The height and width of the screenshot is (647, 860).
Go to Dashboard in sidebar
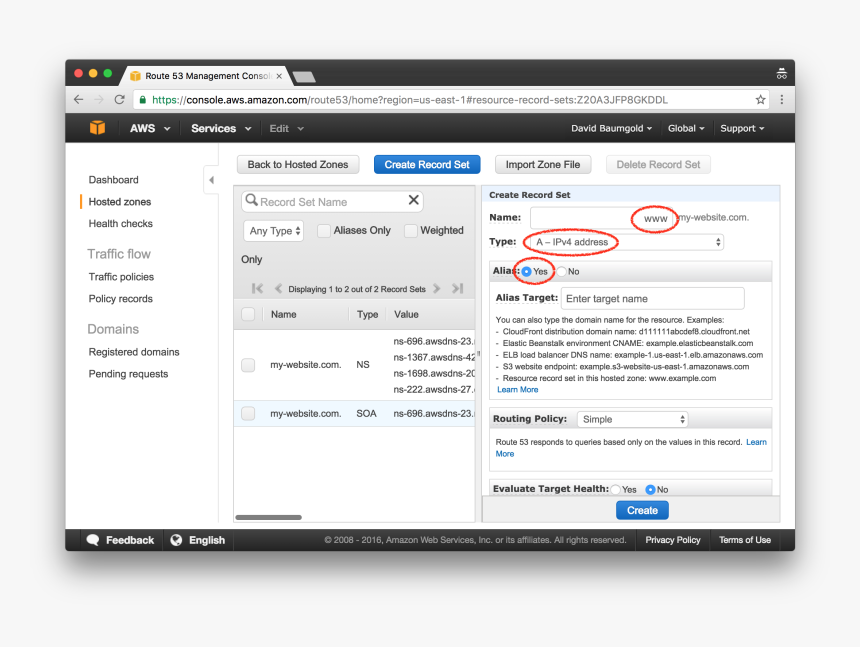[114, 180]
